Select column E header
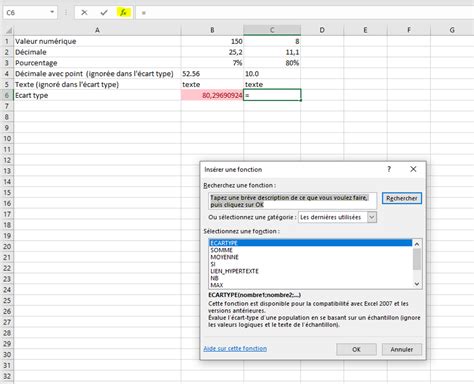The width and height of the screenshot is (474, 384). pyautogui.click(x=365, y=30)
